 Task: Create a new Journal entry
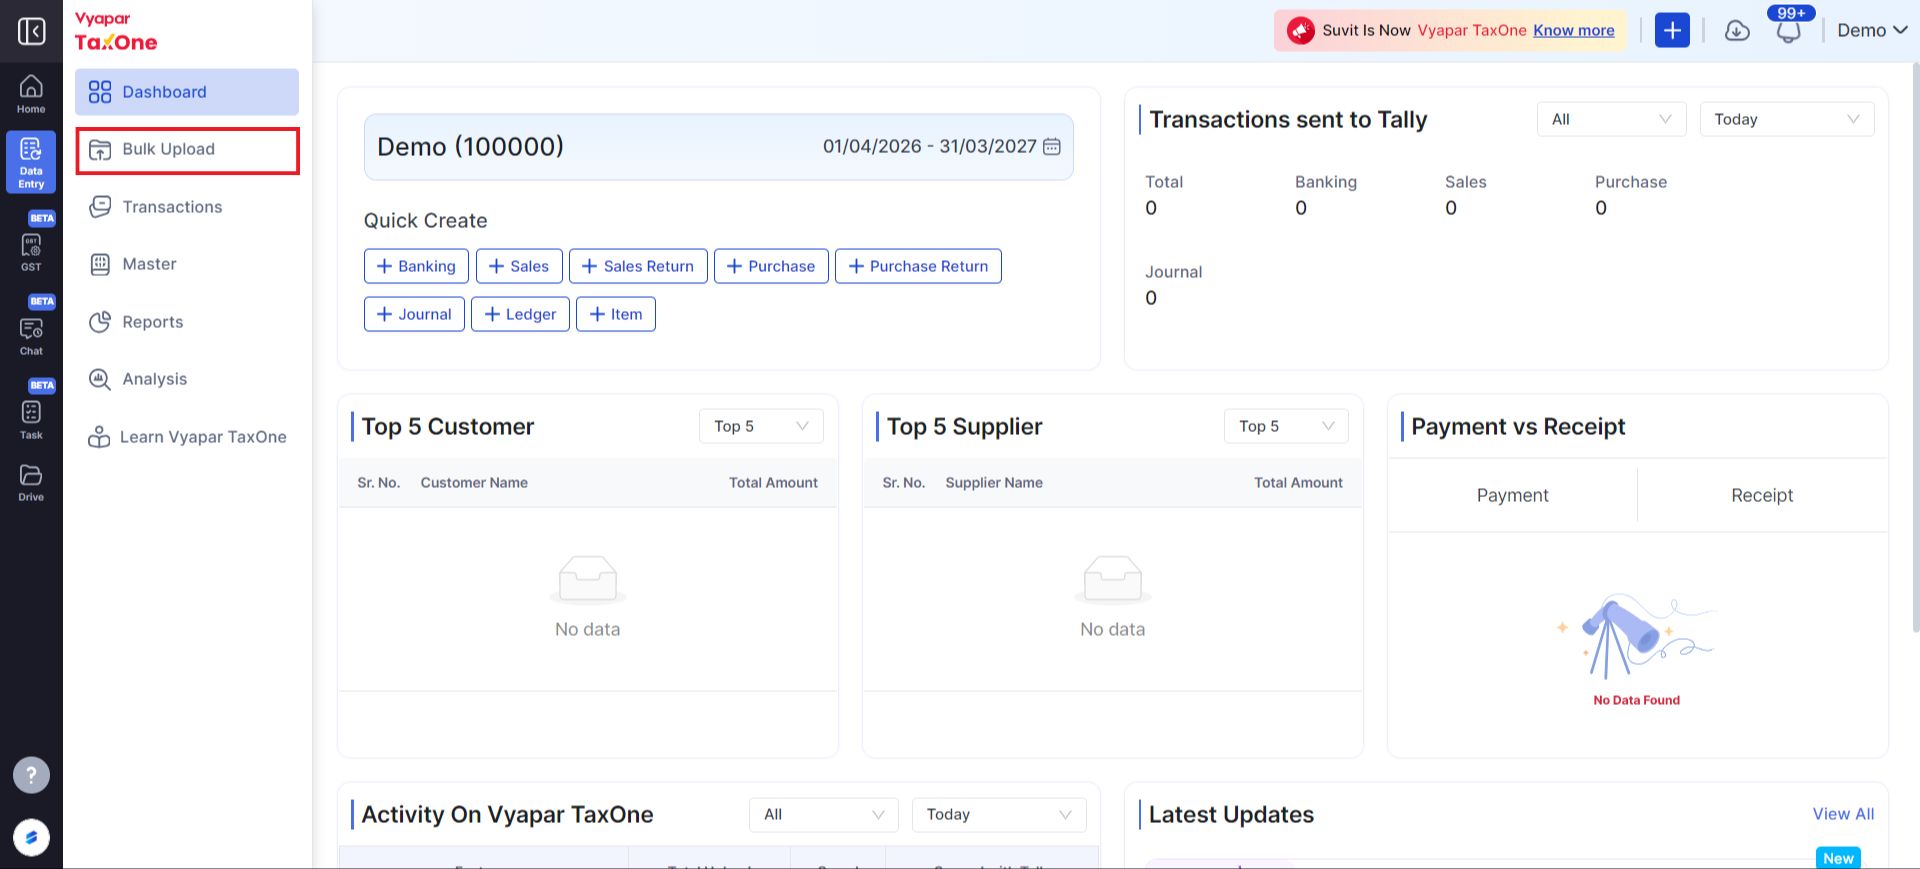coord(414,314)
